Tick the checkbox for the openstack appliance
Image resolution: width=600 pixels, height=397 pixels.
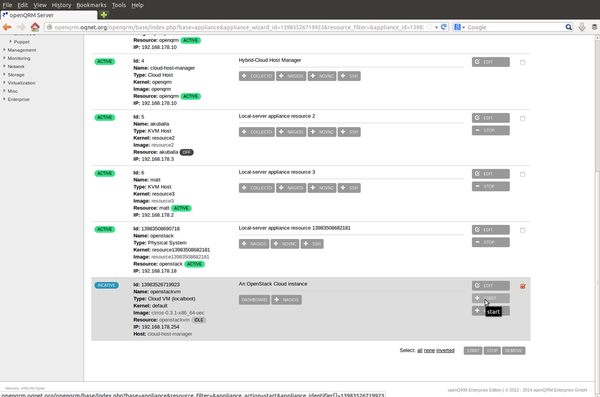click(522, 230)
